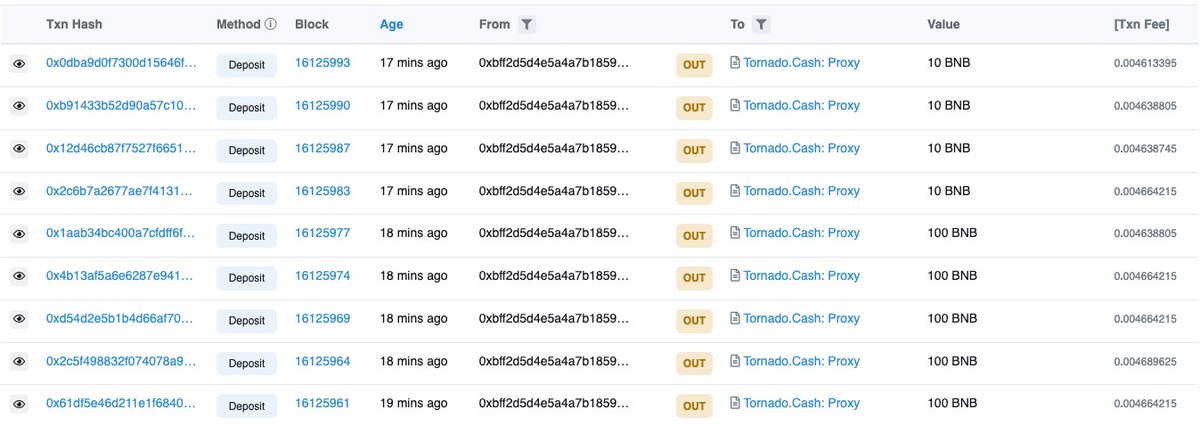Click Deposit method badge in block 16125977 row
The image size is (1200, 426).
click(246, 236)
